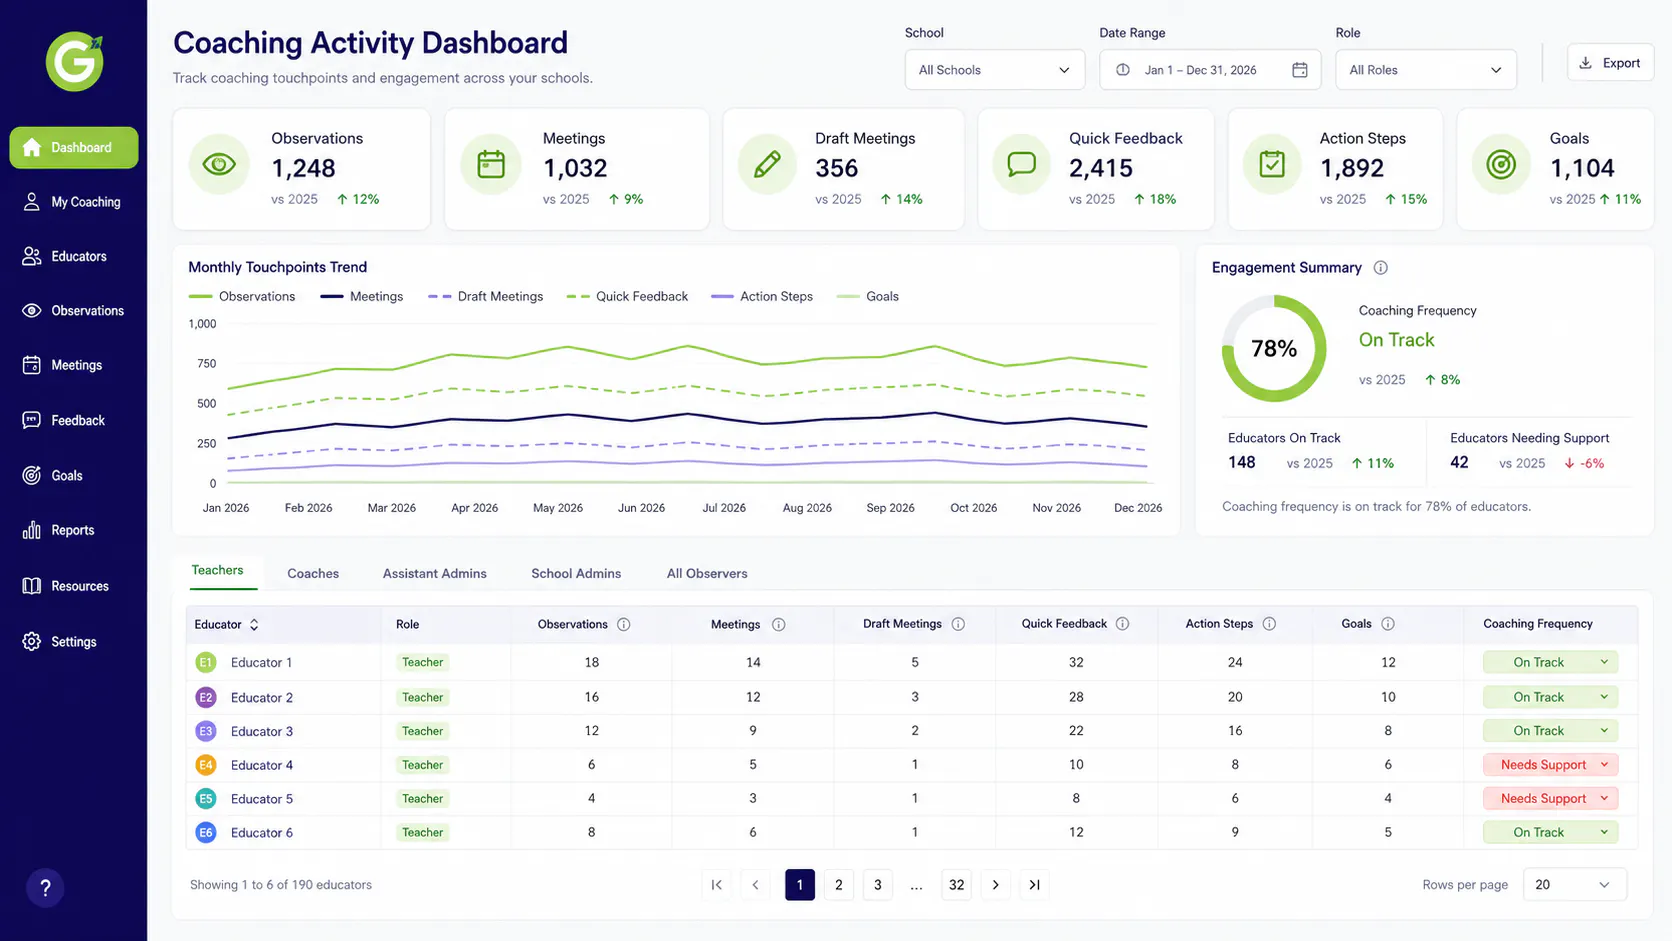Viewport: 1672px width, 941px height.
Task: Toggle the Draft Meetings series in legend
Action: click(x=485, y=297)
